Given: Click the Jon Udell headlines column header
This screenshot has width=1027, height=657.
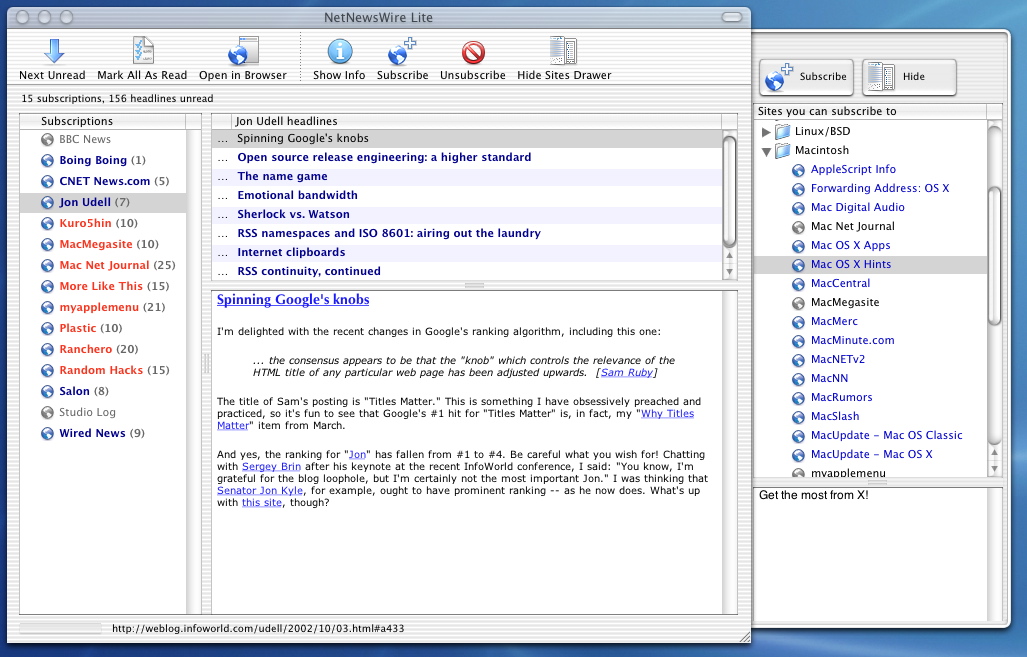Looking at the screenshot, I should (x=476, y=121).
